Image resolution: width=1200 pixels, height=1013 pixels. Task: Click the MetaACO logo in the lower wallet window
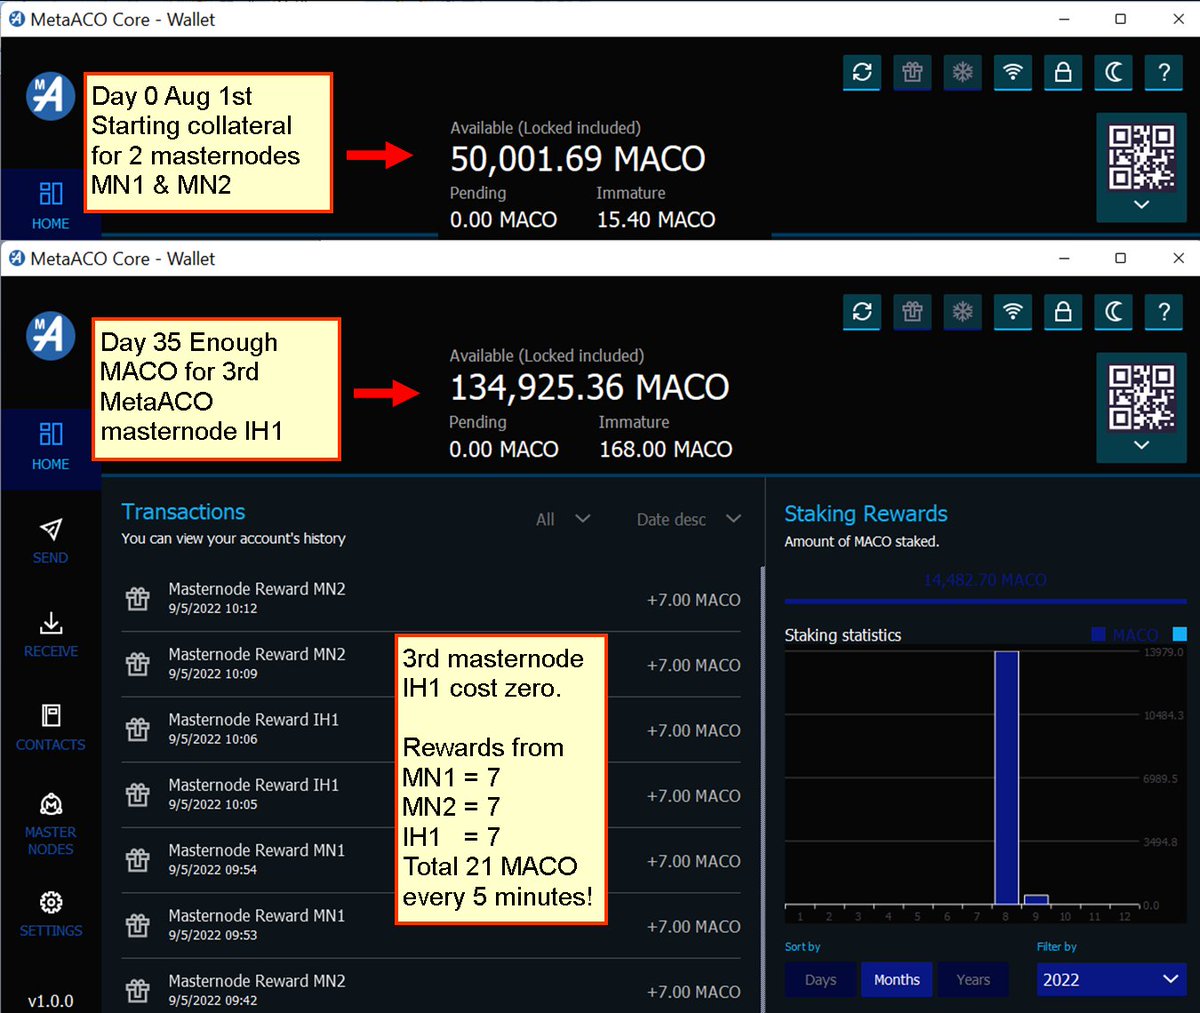[50, 336]
